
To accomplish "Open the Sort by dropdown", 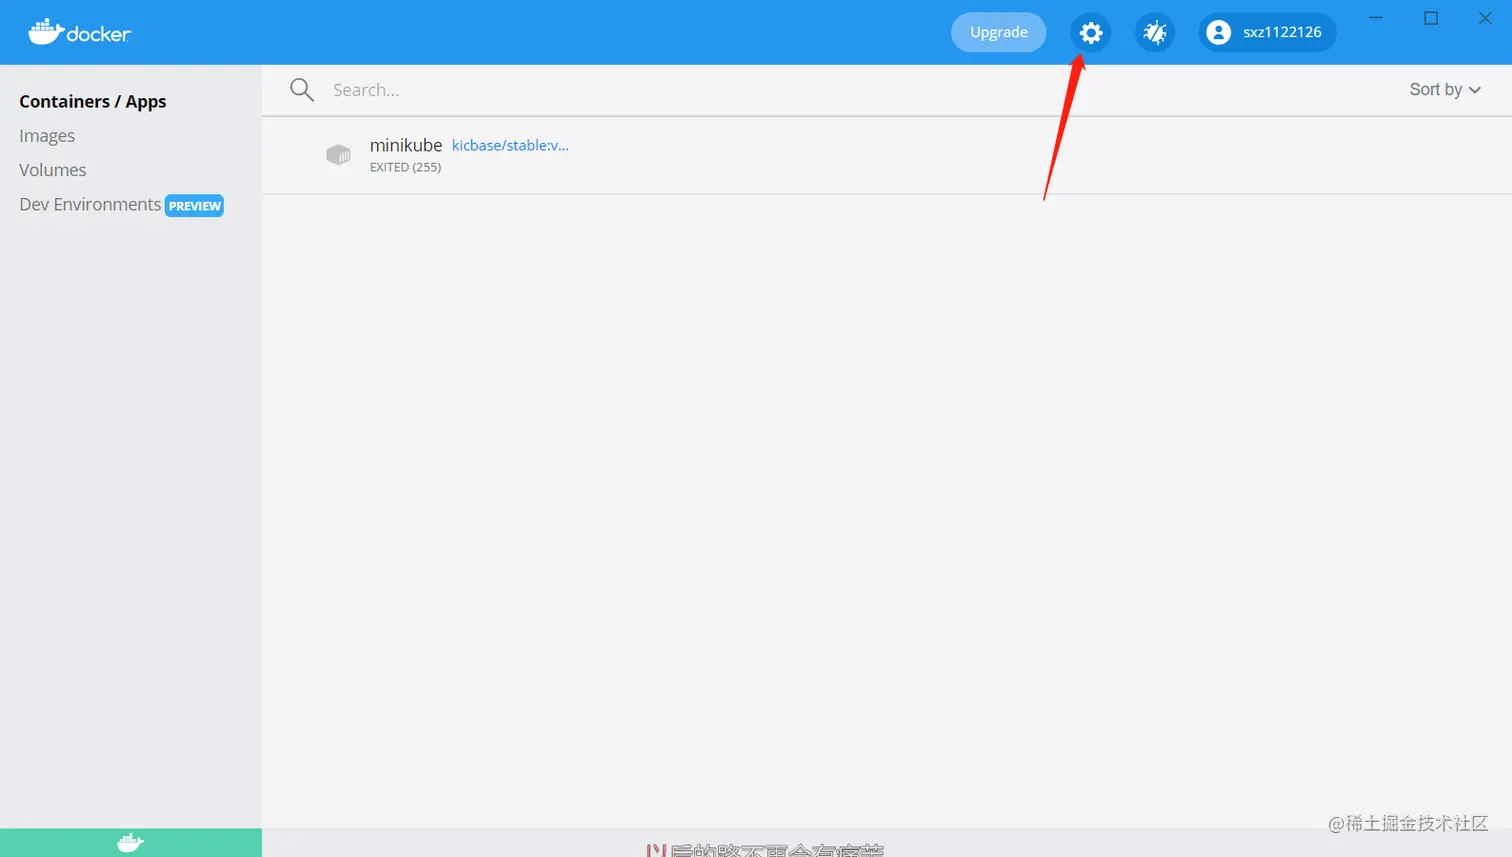I will click(x=1445, y=90).
